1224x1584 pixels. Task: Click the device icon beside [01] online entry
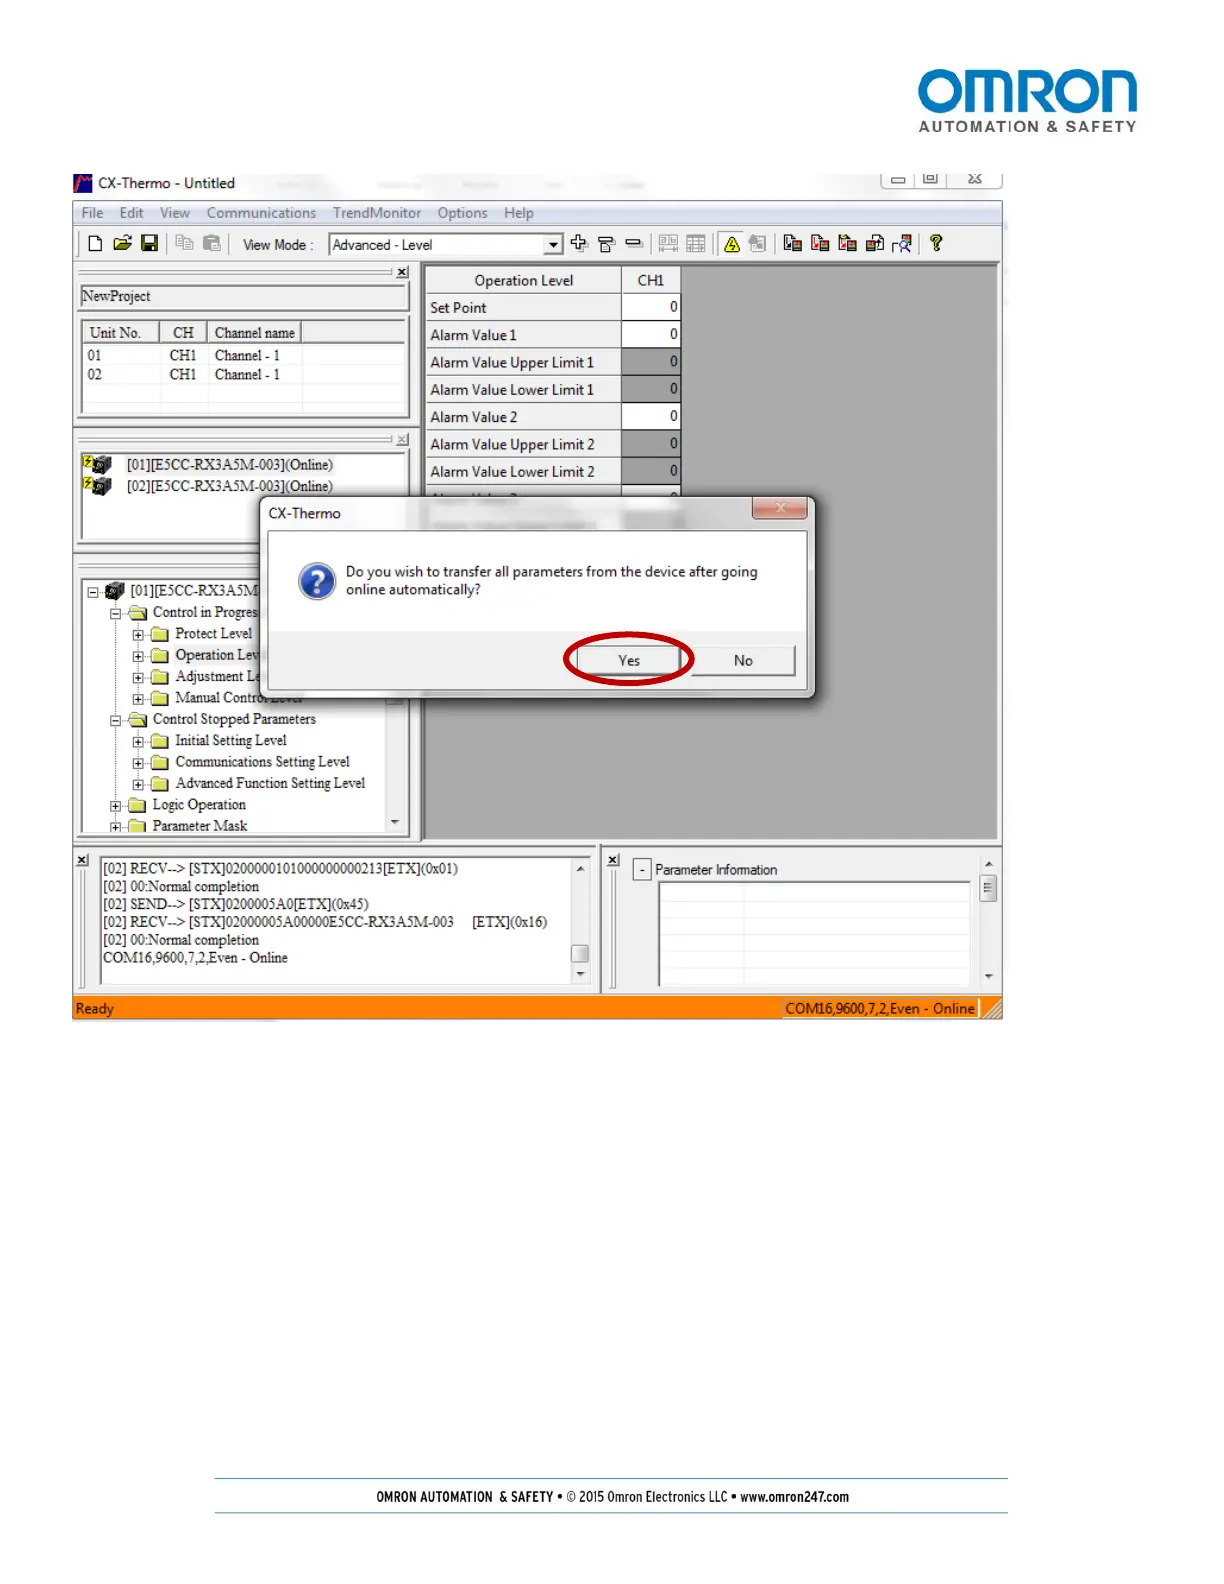[97, 464]
